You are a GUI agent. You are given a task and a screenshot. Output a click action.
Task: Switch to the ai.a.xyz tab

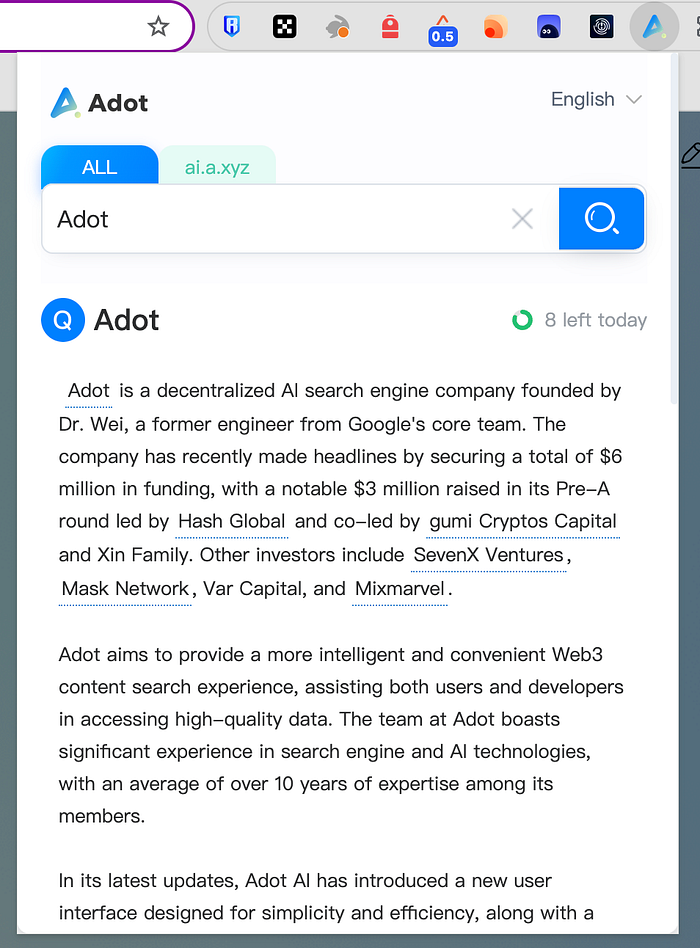point(217,167)
